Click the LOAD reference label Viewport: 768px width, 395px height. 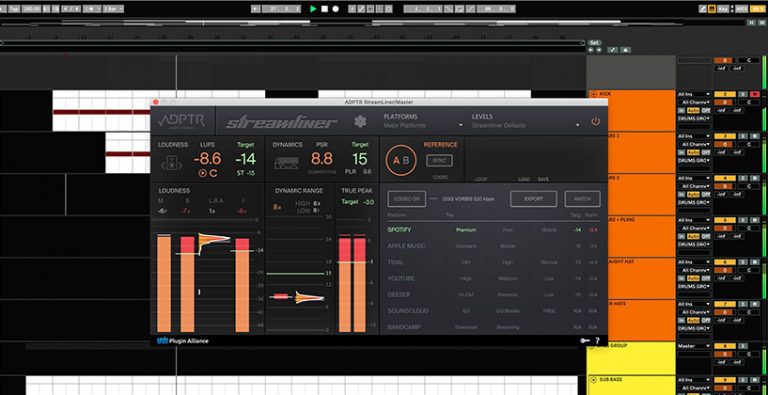click(x=524, y=179)
